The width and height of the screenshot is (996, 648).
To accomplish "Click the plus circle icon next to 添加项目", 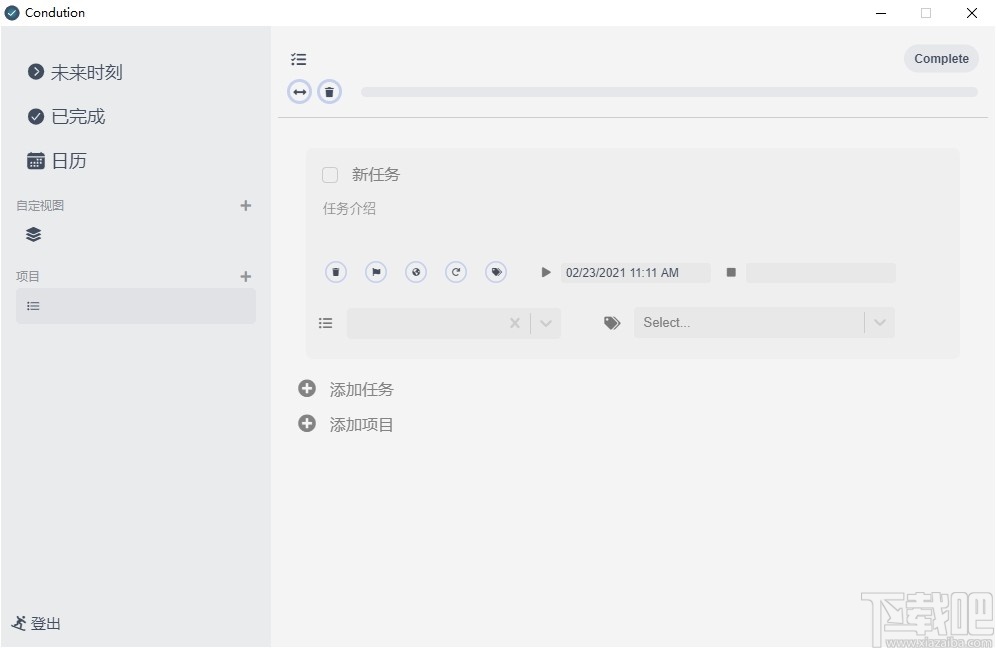I will tap(307, 423).
